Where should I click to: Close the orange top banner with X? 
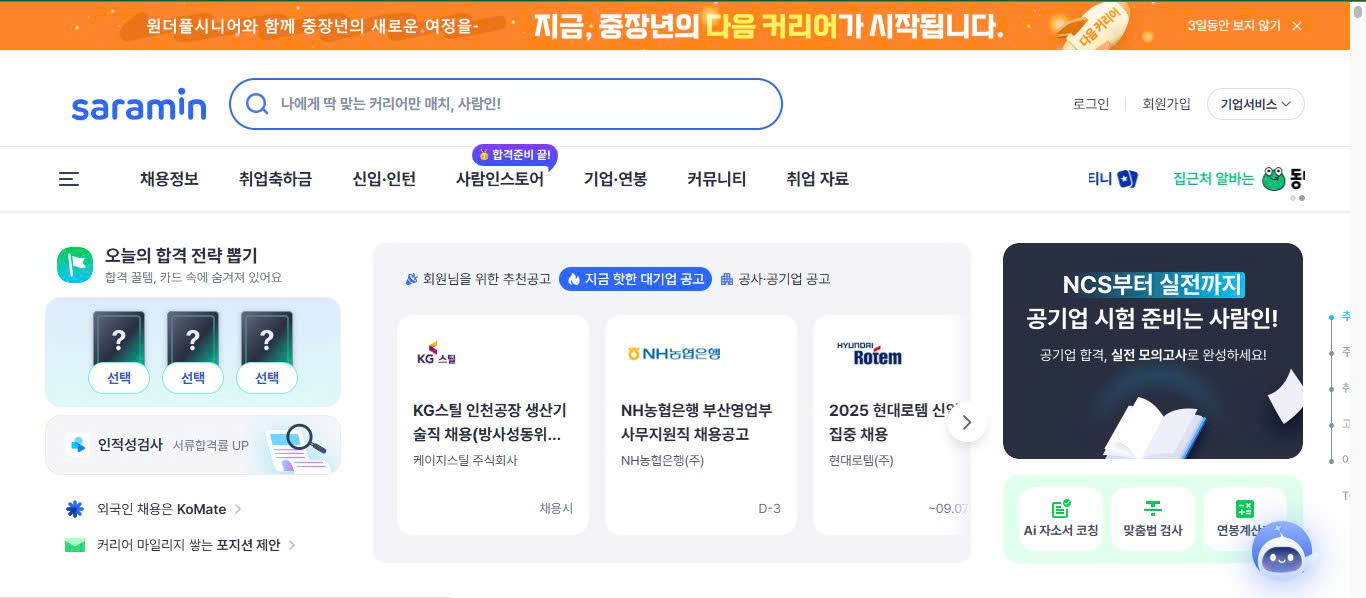[x=1297, y=26]
